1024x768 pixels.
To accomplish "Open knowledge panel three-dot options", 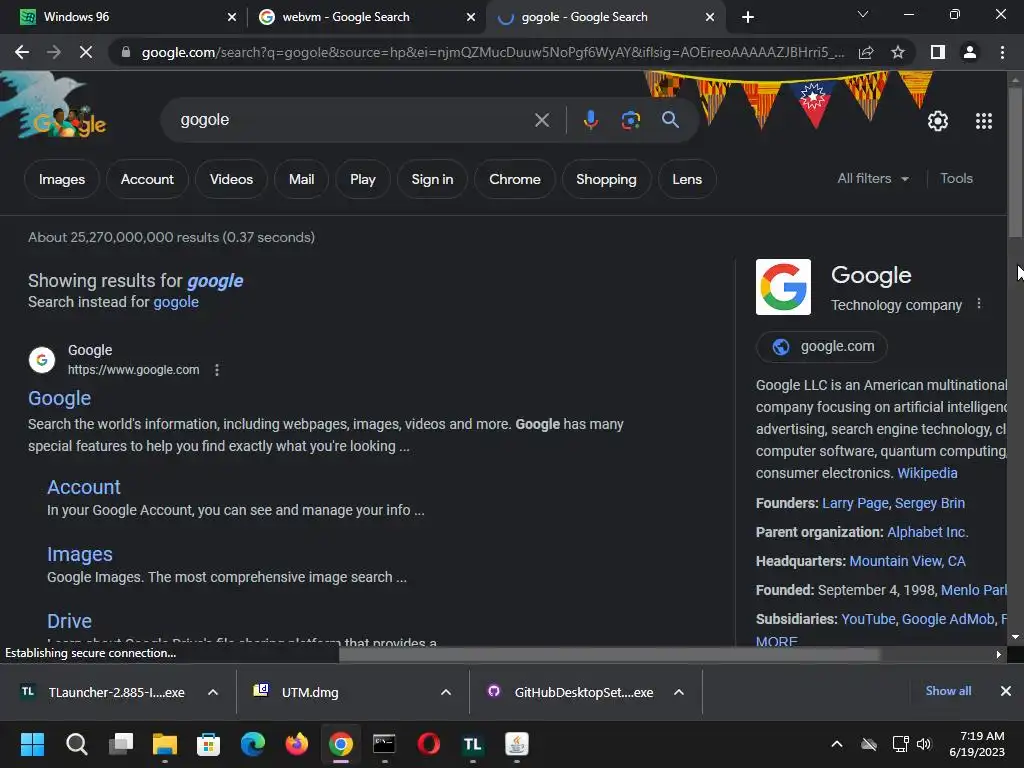I will [x=978, y=304].
